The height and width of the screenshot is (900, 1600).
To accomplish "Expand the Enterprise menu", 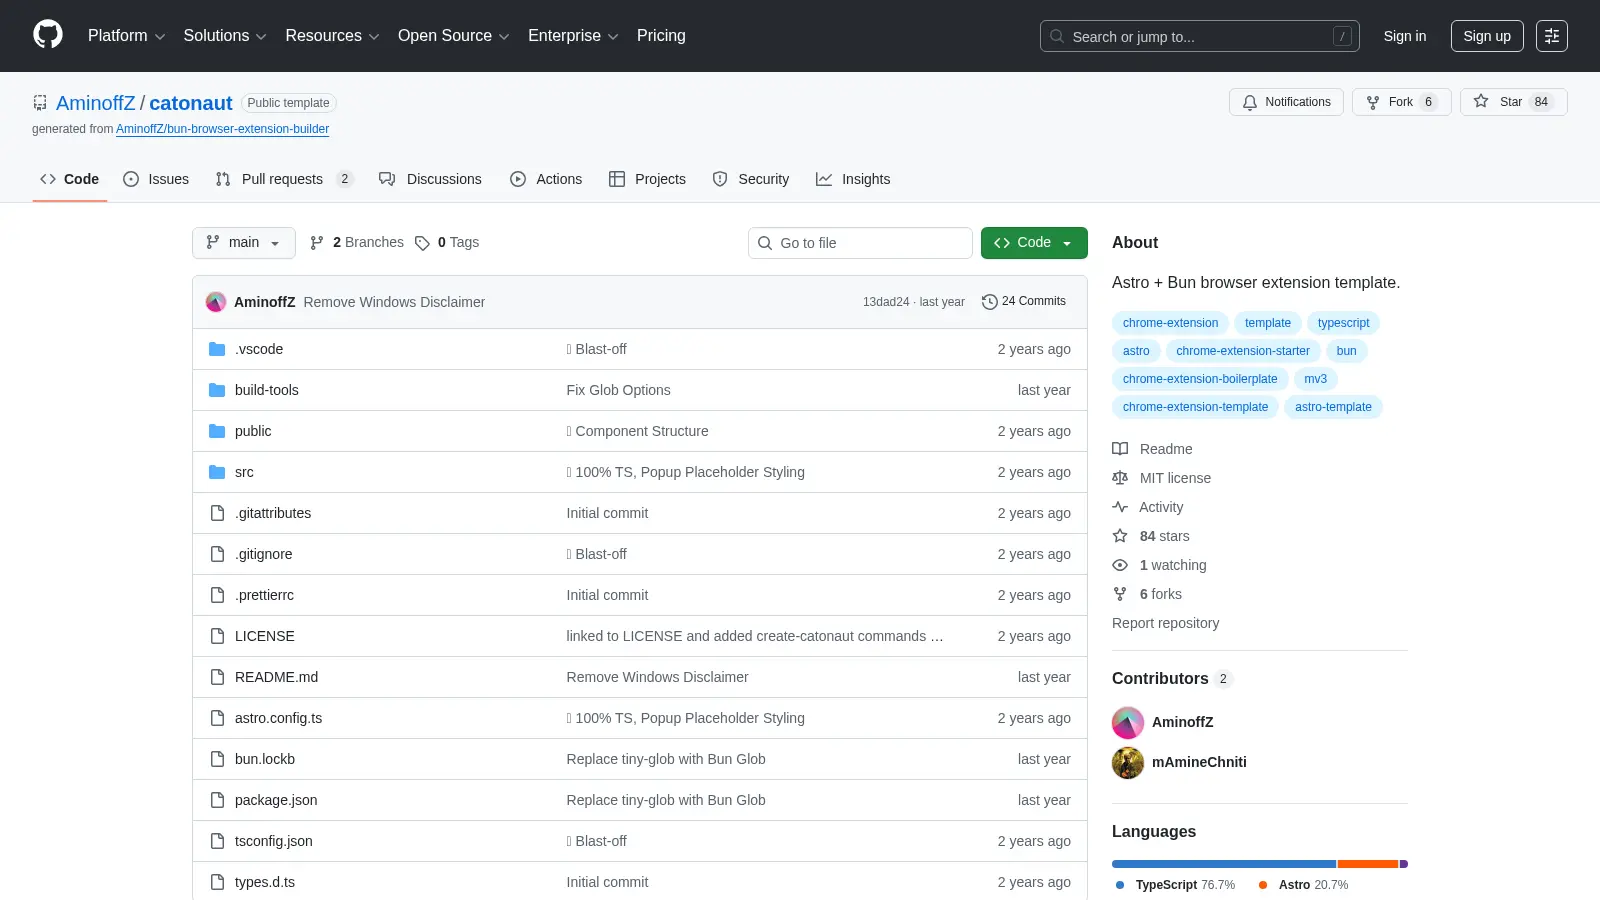I will (x=573, y=36).
